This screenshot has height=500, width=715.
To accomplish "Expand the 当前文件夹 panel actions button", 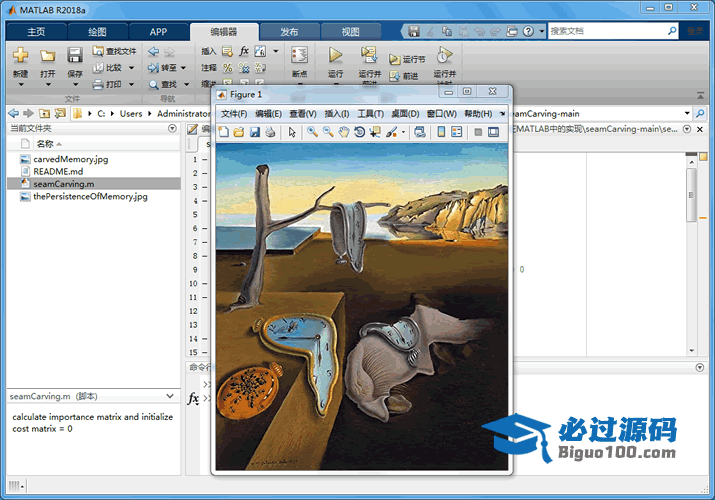I will click(x=172, y=128).
